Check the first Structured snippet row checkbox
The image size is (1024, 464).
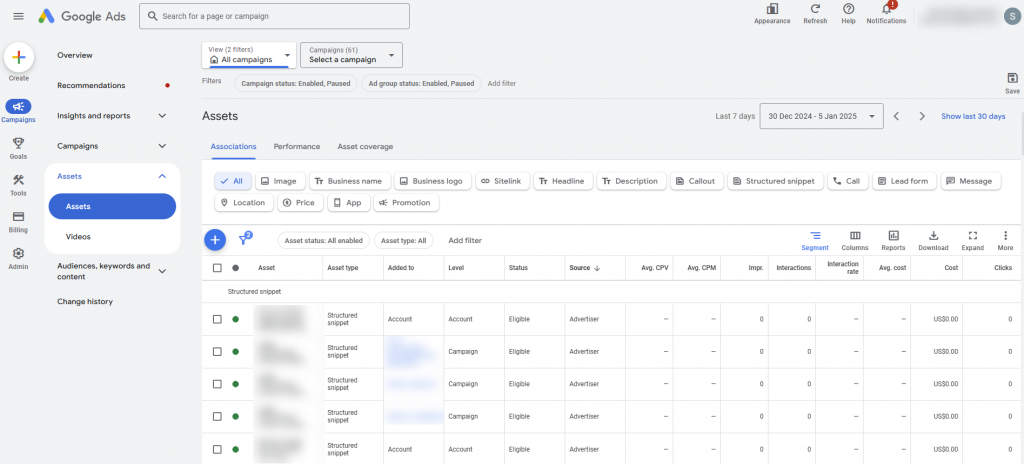pyautogui.click(x=217, y=319)
